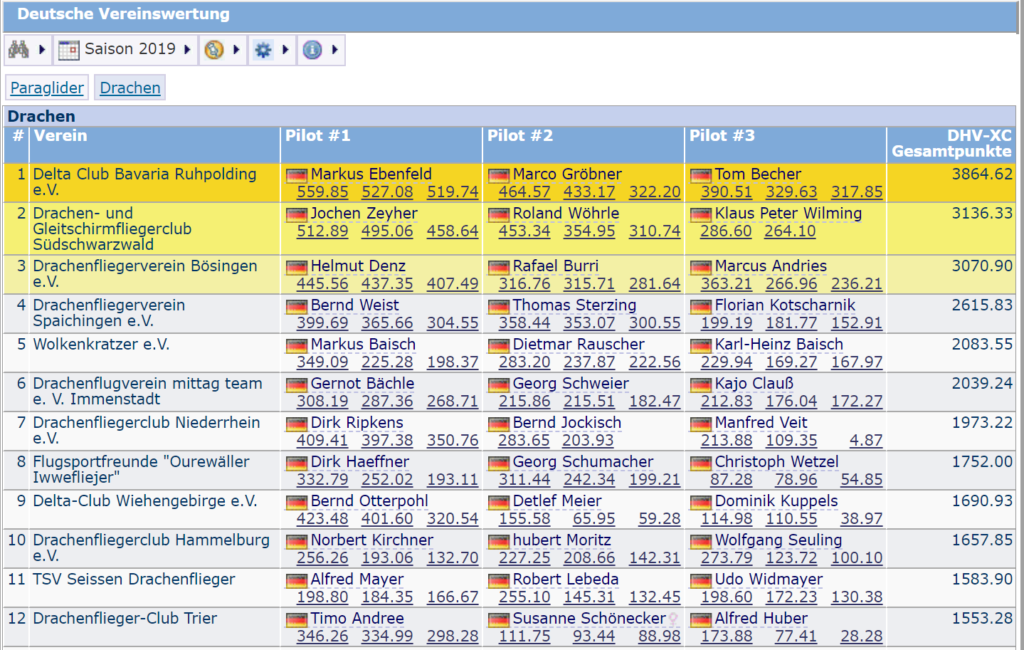Screen dimensions: 1024x650
Task: Click the flag icon beside Marcus Andries
Action: [701, 267]
